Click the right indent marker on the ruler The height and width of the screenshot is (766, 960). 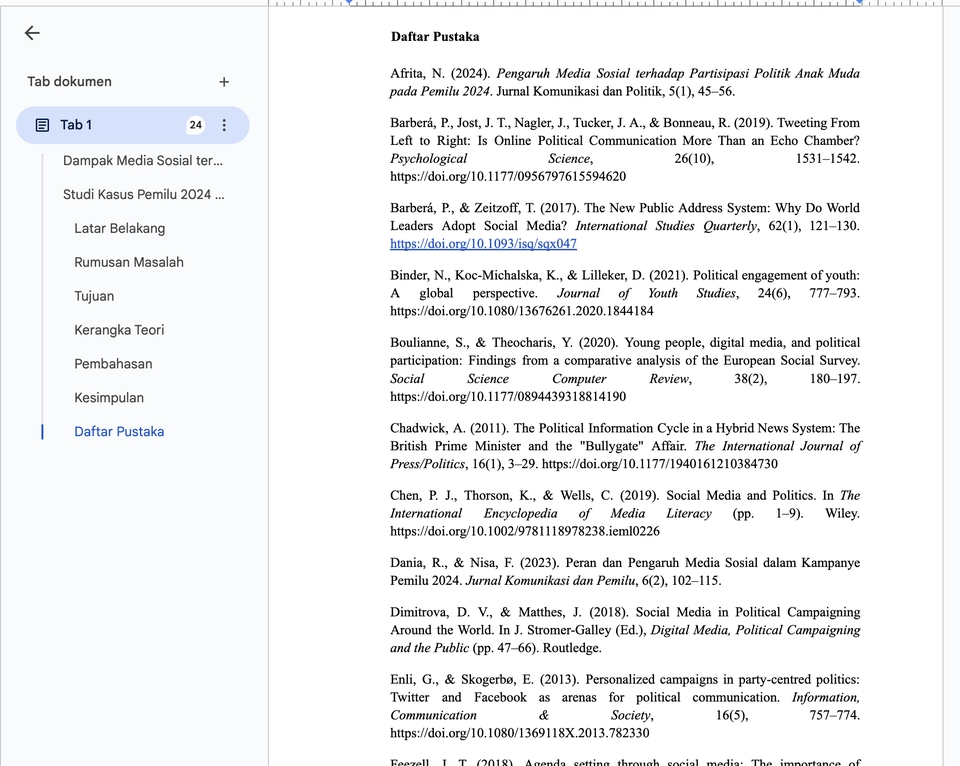click(861, 3)
